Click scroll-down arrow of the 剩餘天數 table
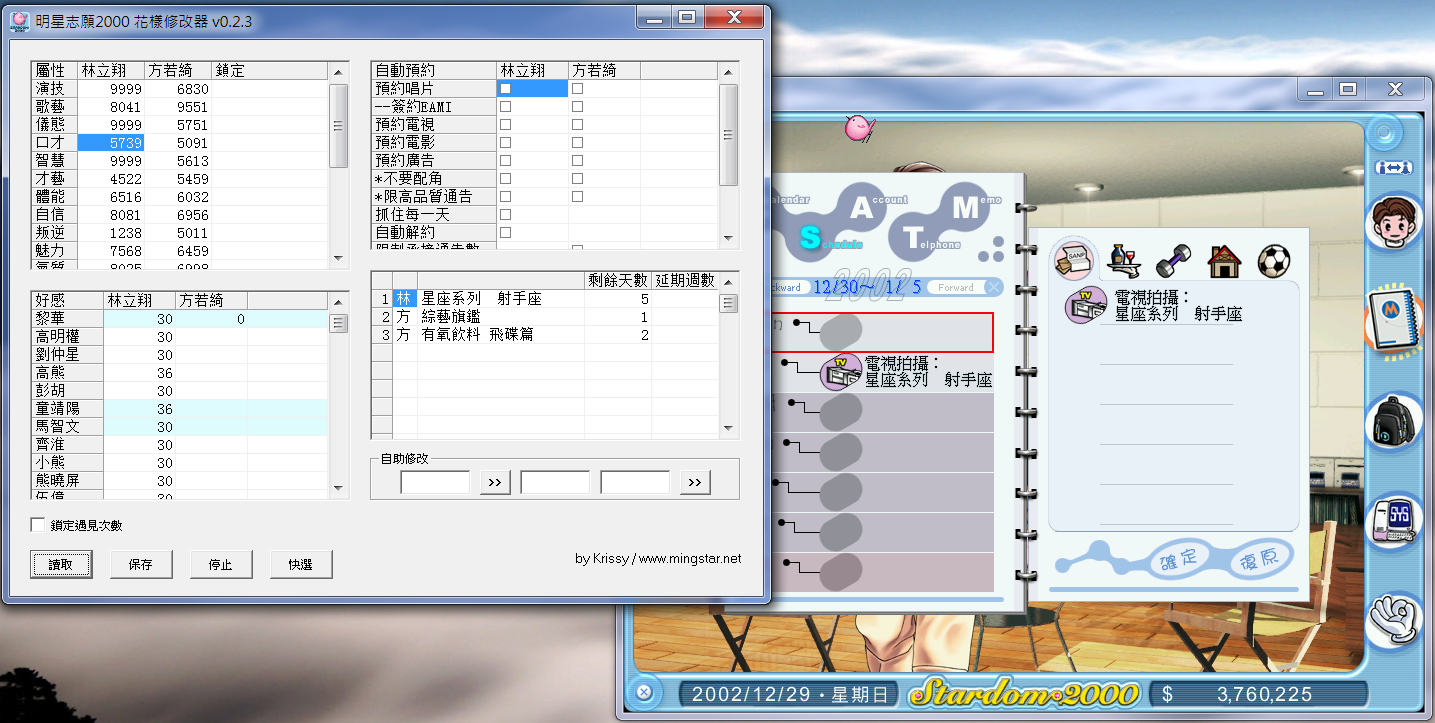This screenshot has width=1435, height=723. coord(728,429)
